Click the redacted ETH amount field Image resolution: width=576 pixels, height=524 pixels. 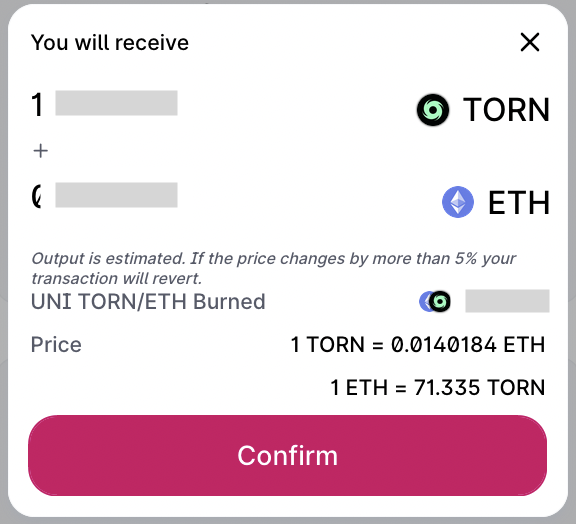point(116,195)
